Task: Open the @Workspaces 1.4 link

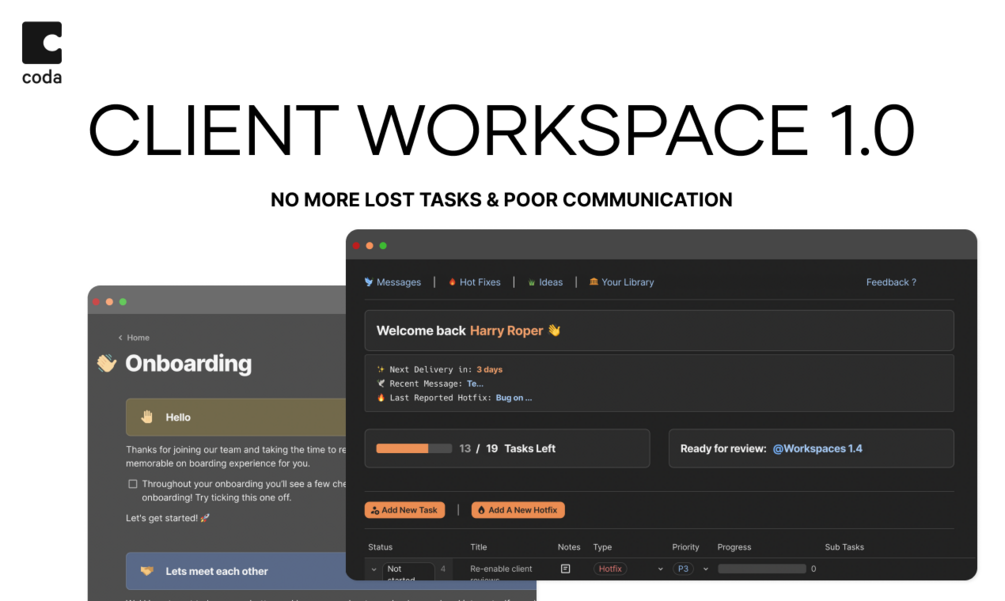Action: click(x=817, y=449)
